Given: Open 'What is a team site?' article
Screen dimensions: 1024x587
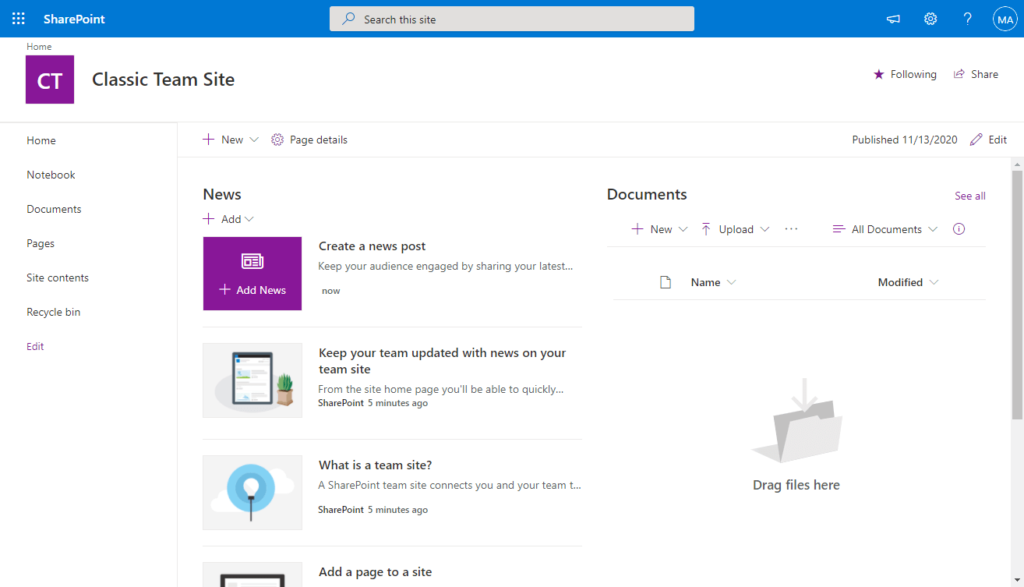Looking at the screenshot, I should 375,465.
